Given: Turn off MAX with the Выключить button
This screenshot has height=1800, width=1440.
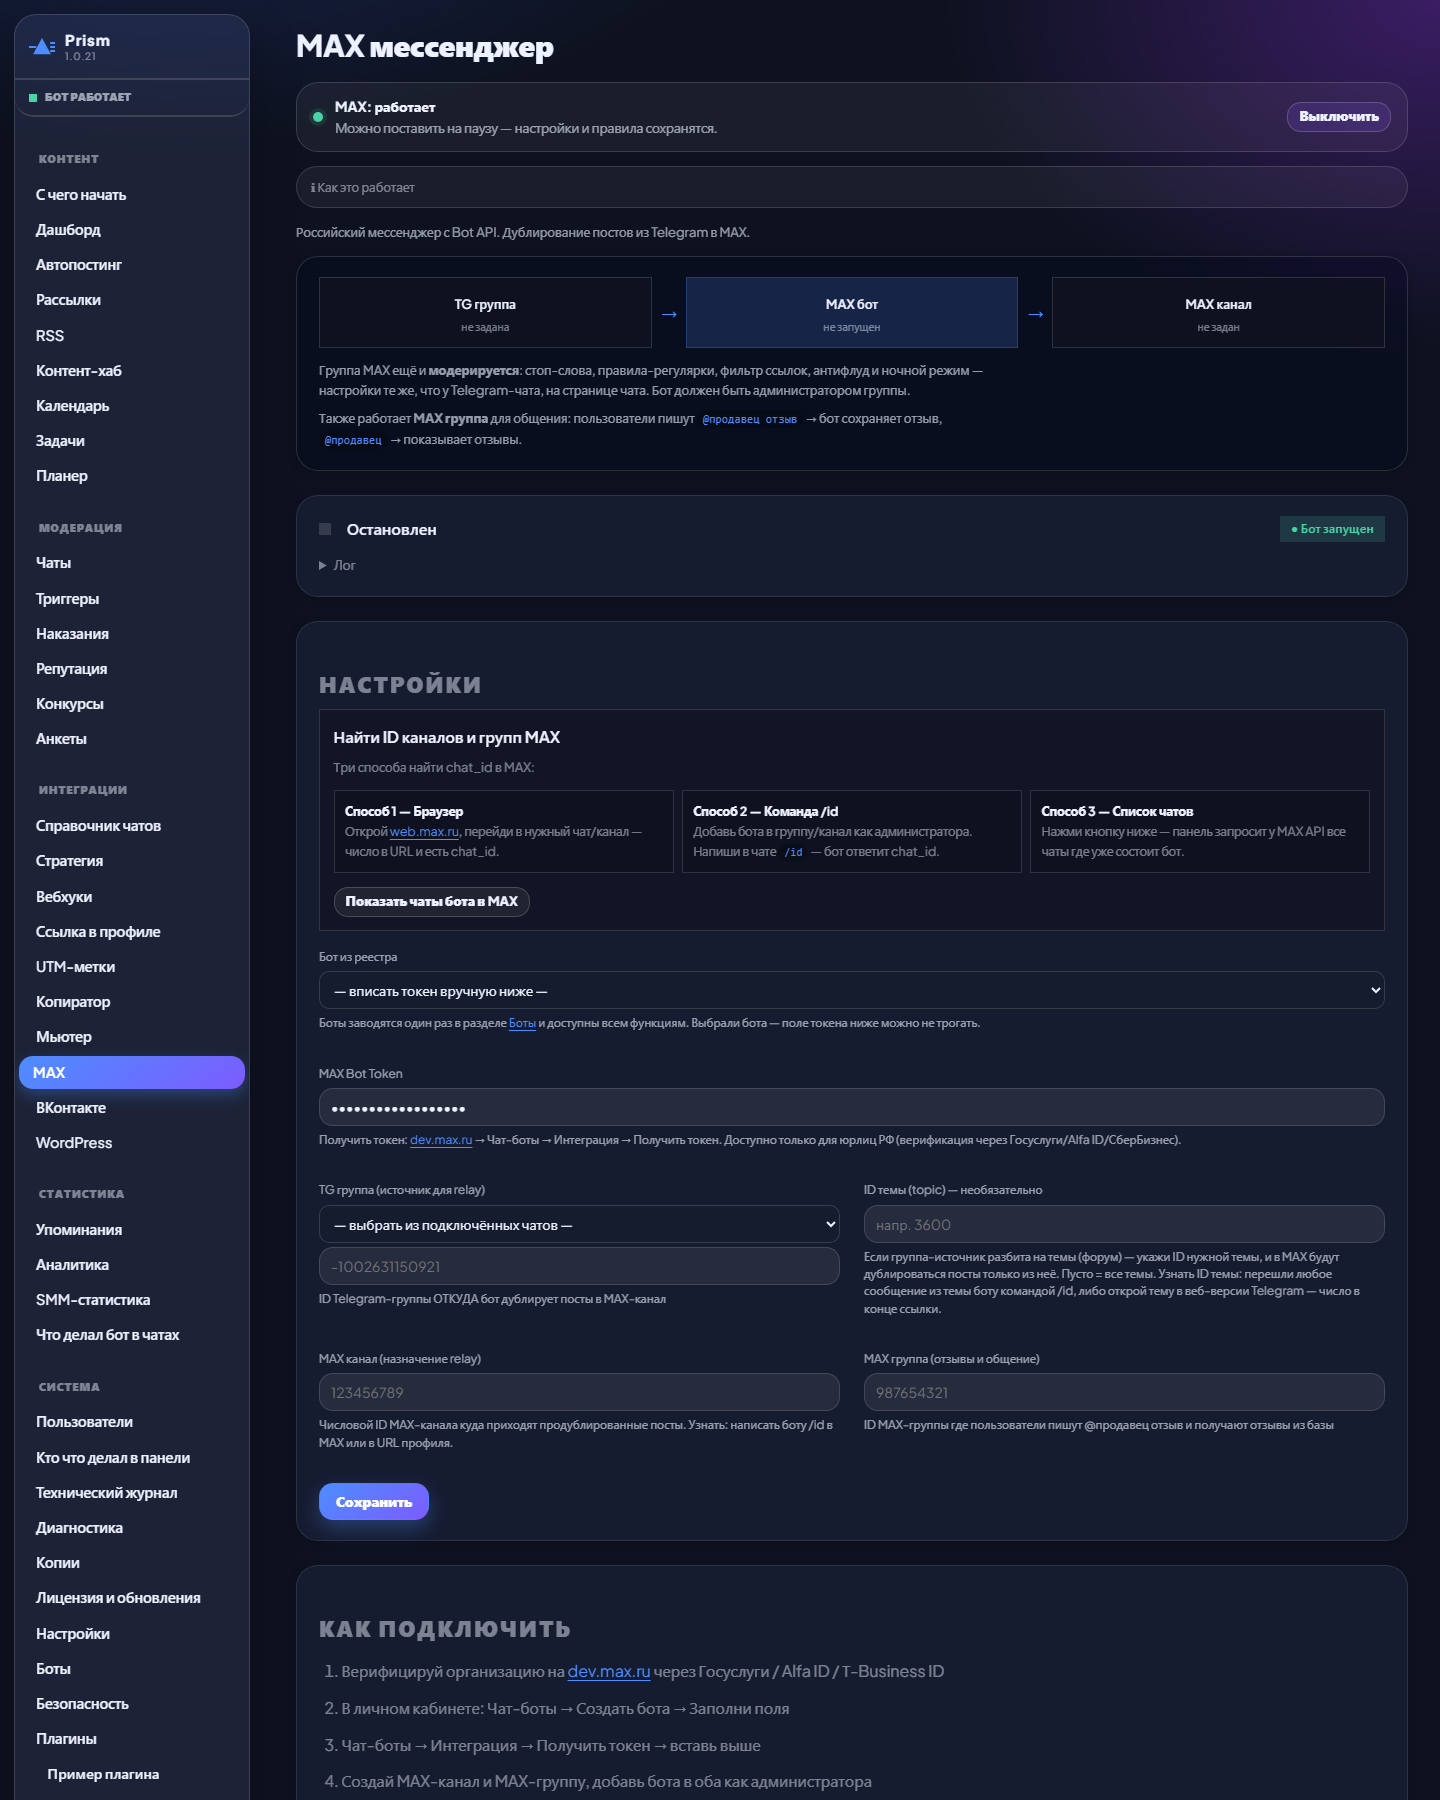Looking at the screenshot, I should point(1338,117).
